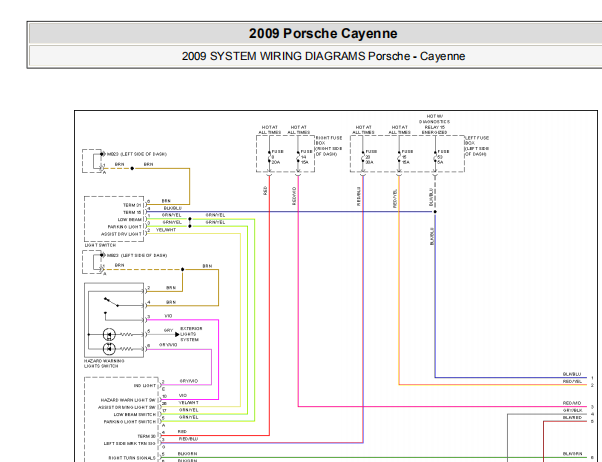This screenshot has height=462, width=602.
Task: Select the "IND LIGHT" pin label
Action: 145,386
